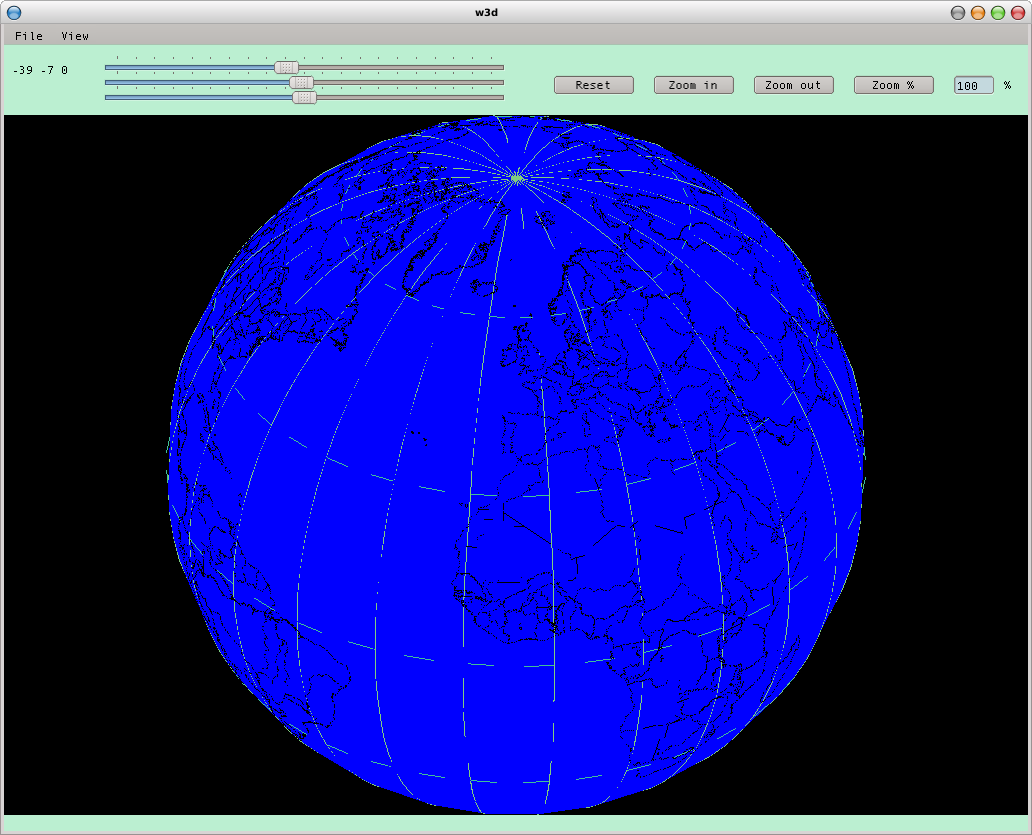The image size is (1032, 835).
Task: Click the rotation coordinates readout -39 -7 0
Action: click(40, 70)
